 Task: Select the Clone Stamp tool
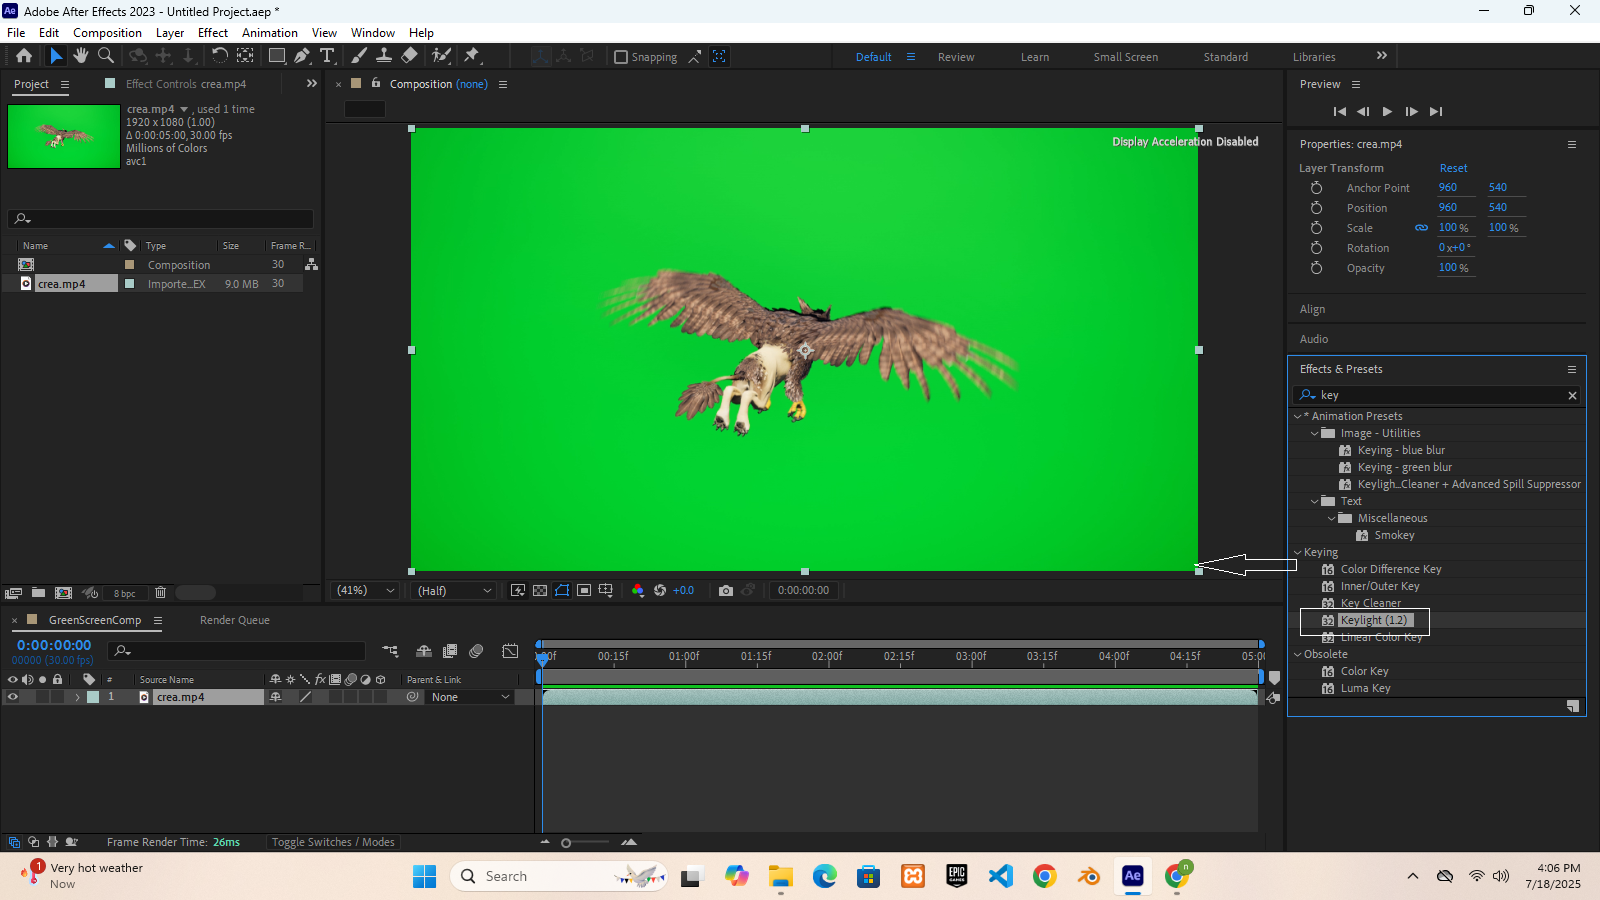[x=384, y=56]
